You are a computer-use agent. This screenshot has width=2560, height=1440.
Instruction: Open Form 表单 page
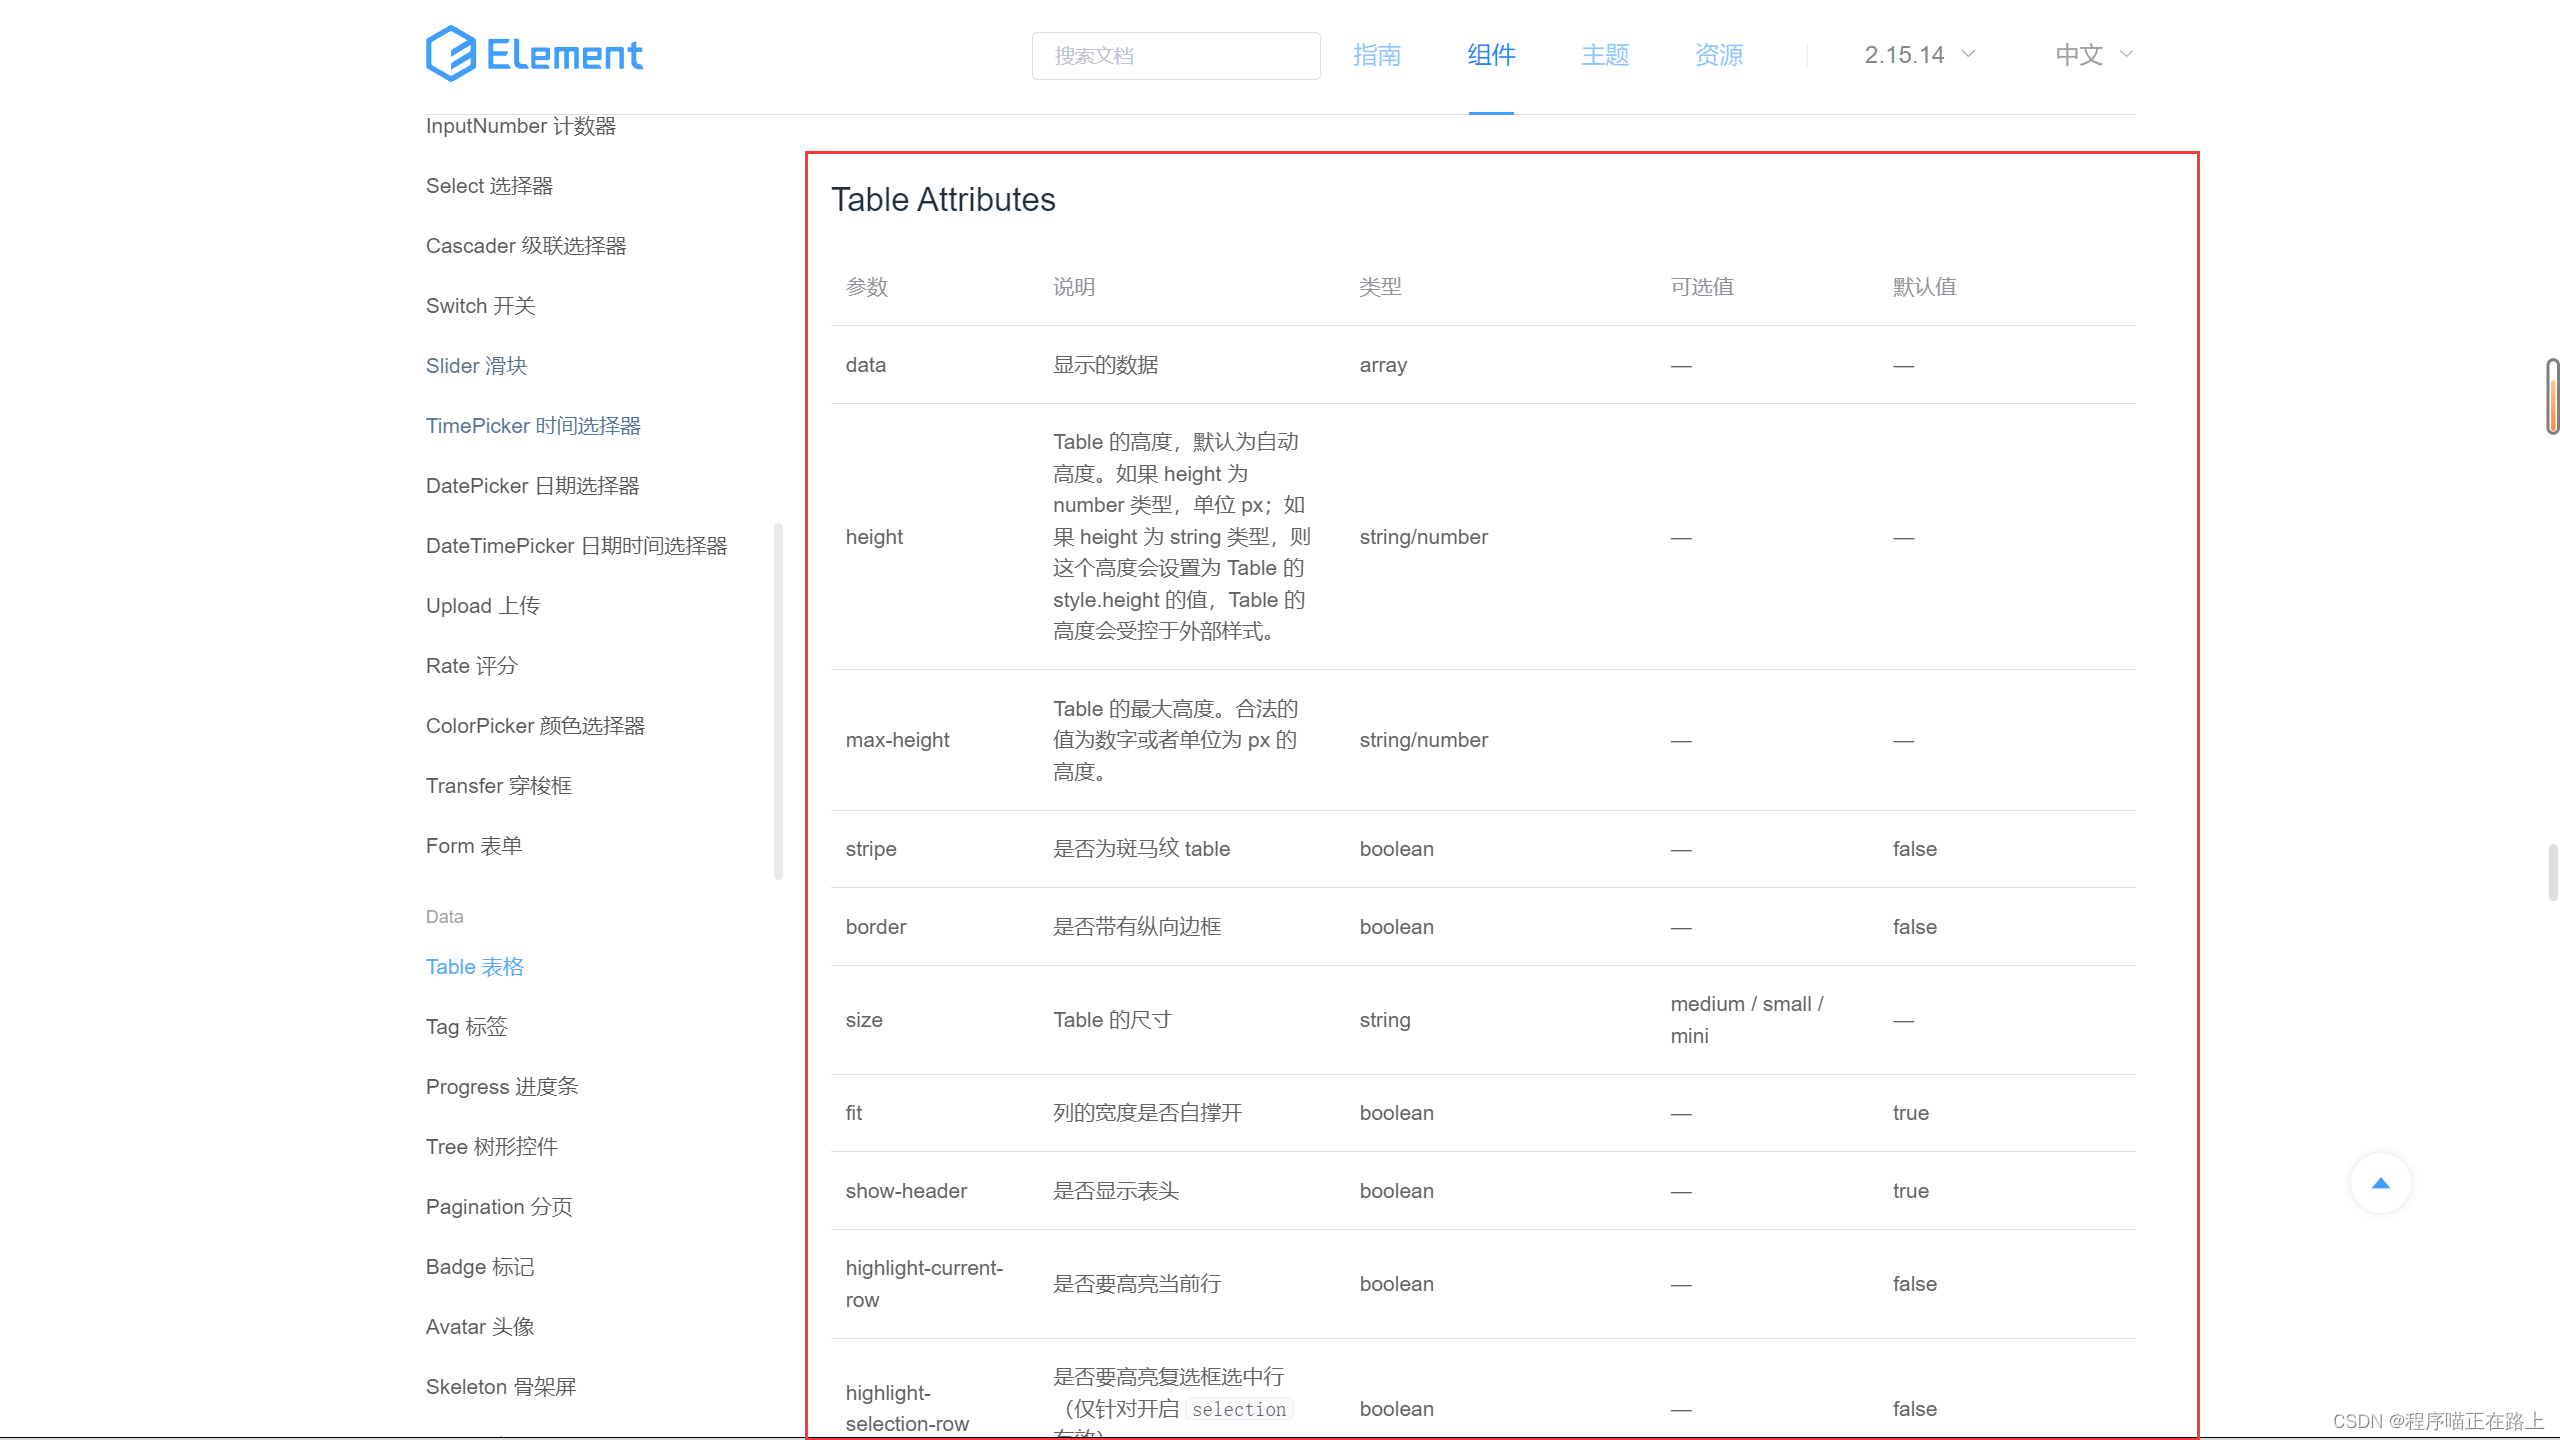click(x=474, y=846)
